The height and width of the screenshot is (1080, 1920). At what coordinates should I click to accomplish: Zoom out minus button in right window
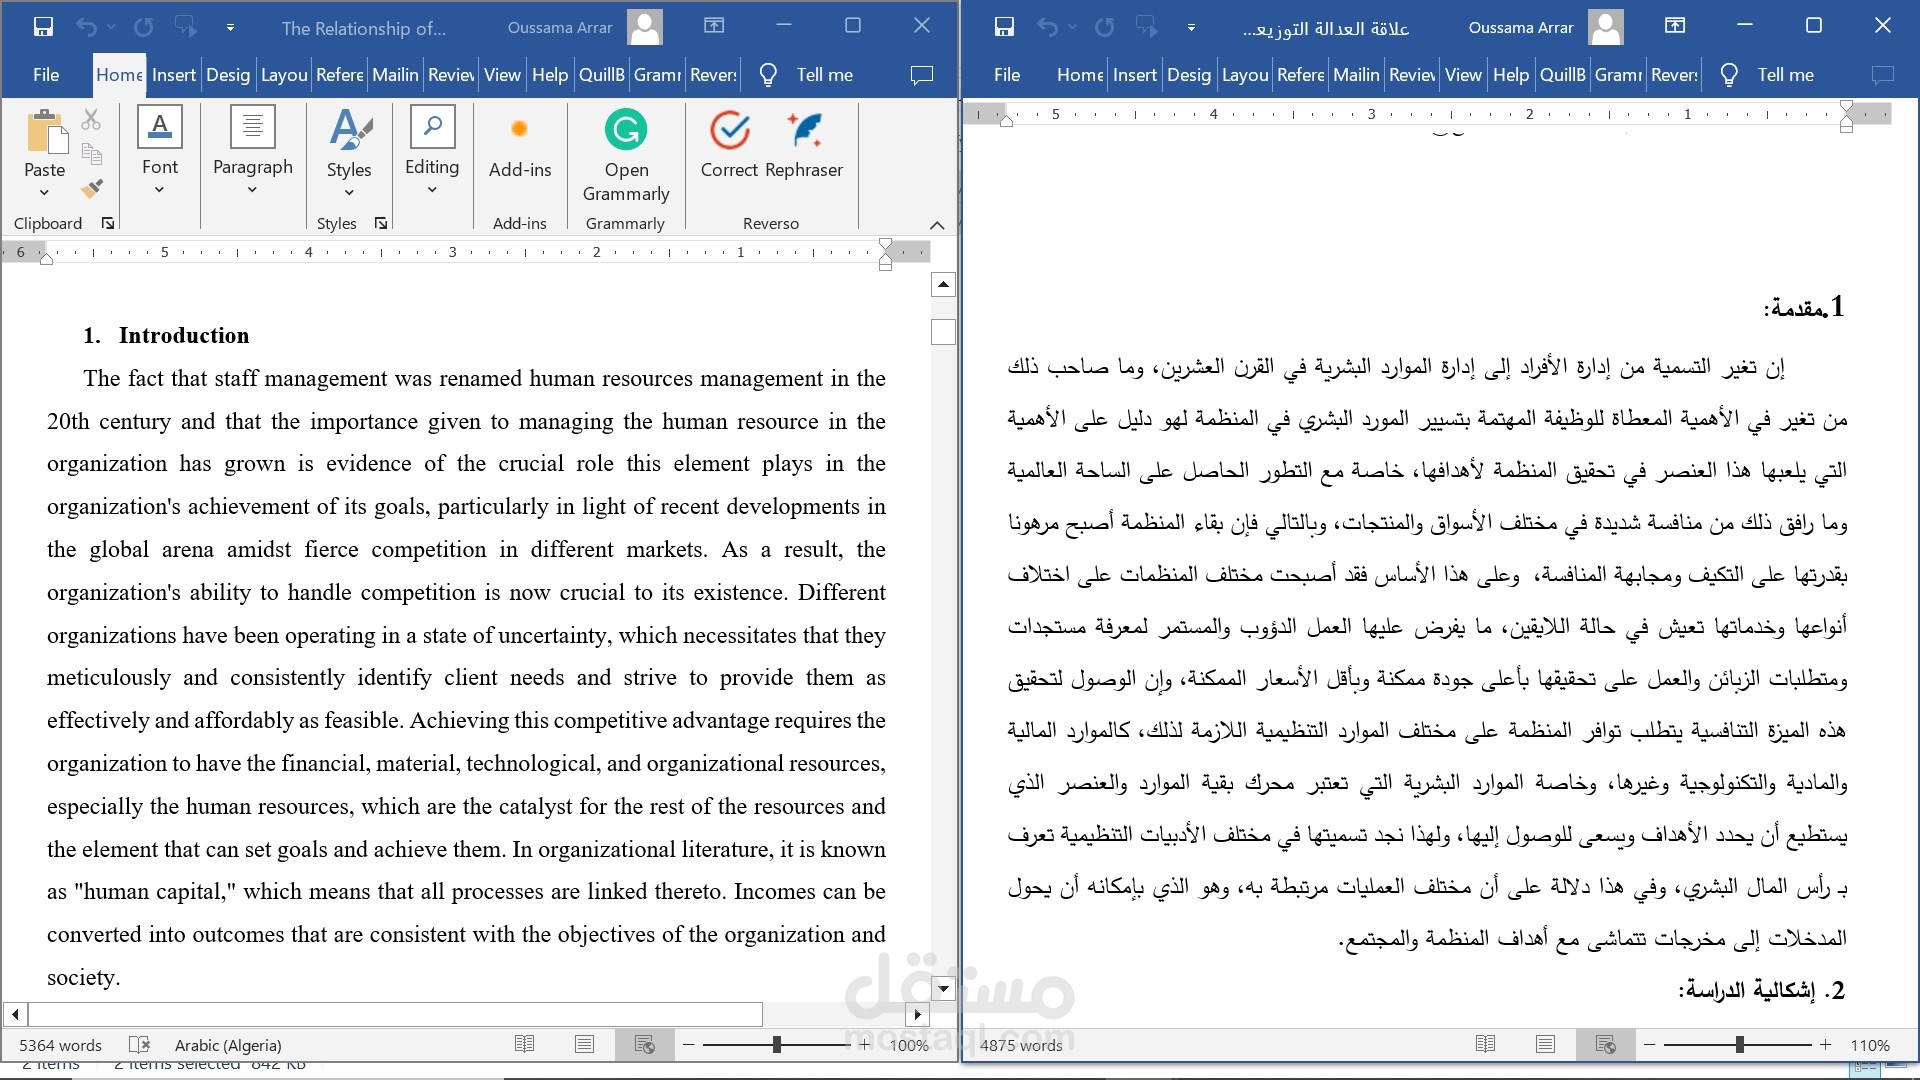tap(1649, 1045)
